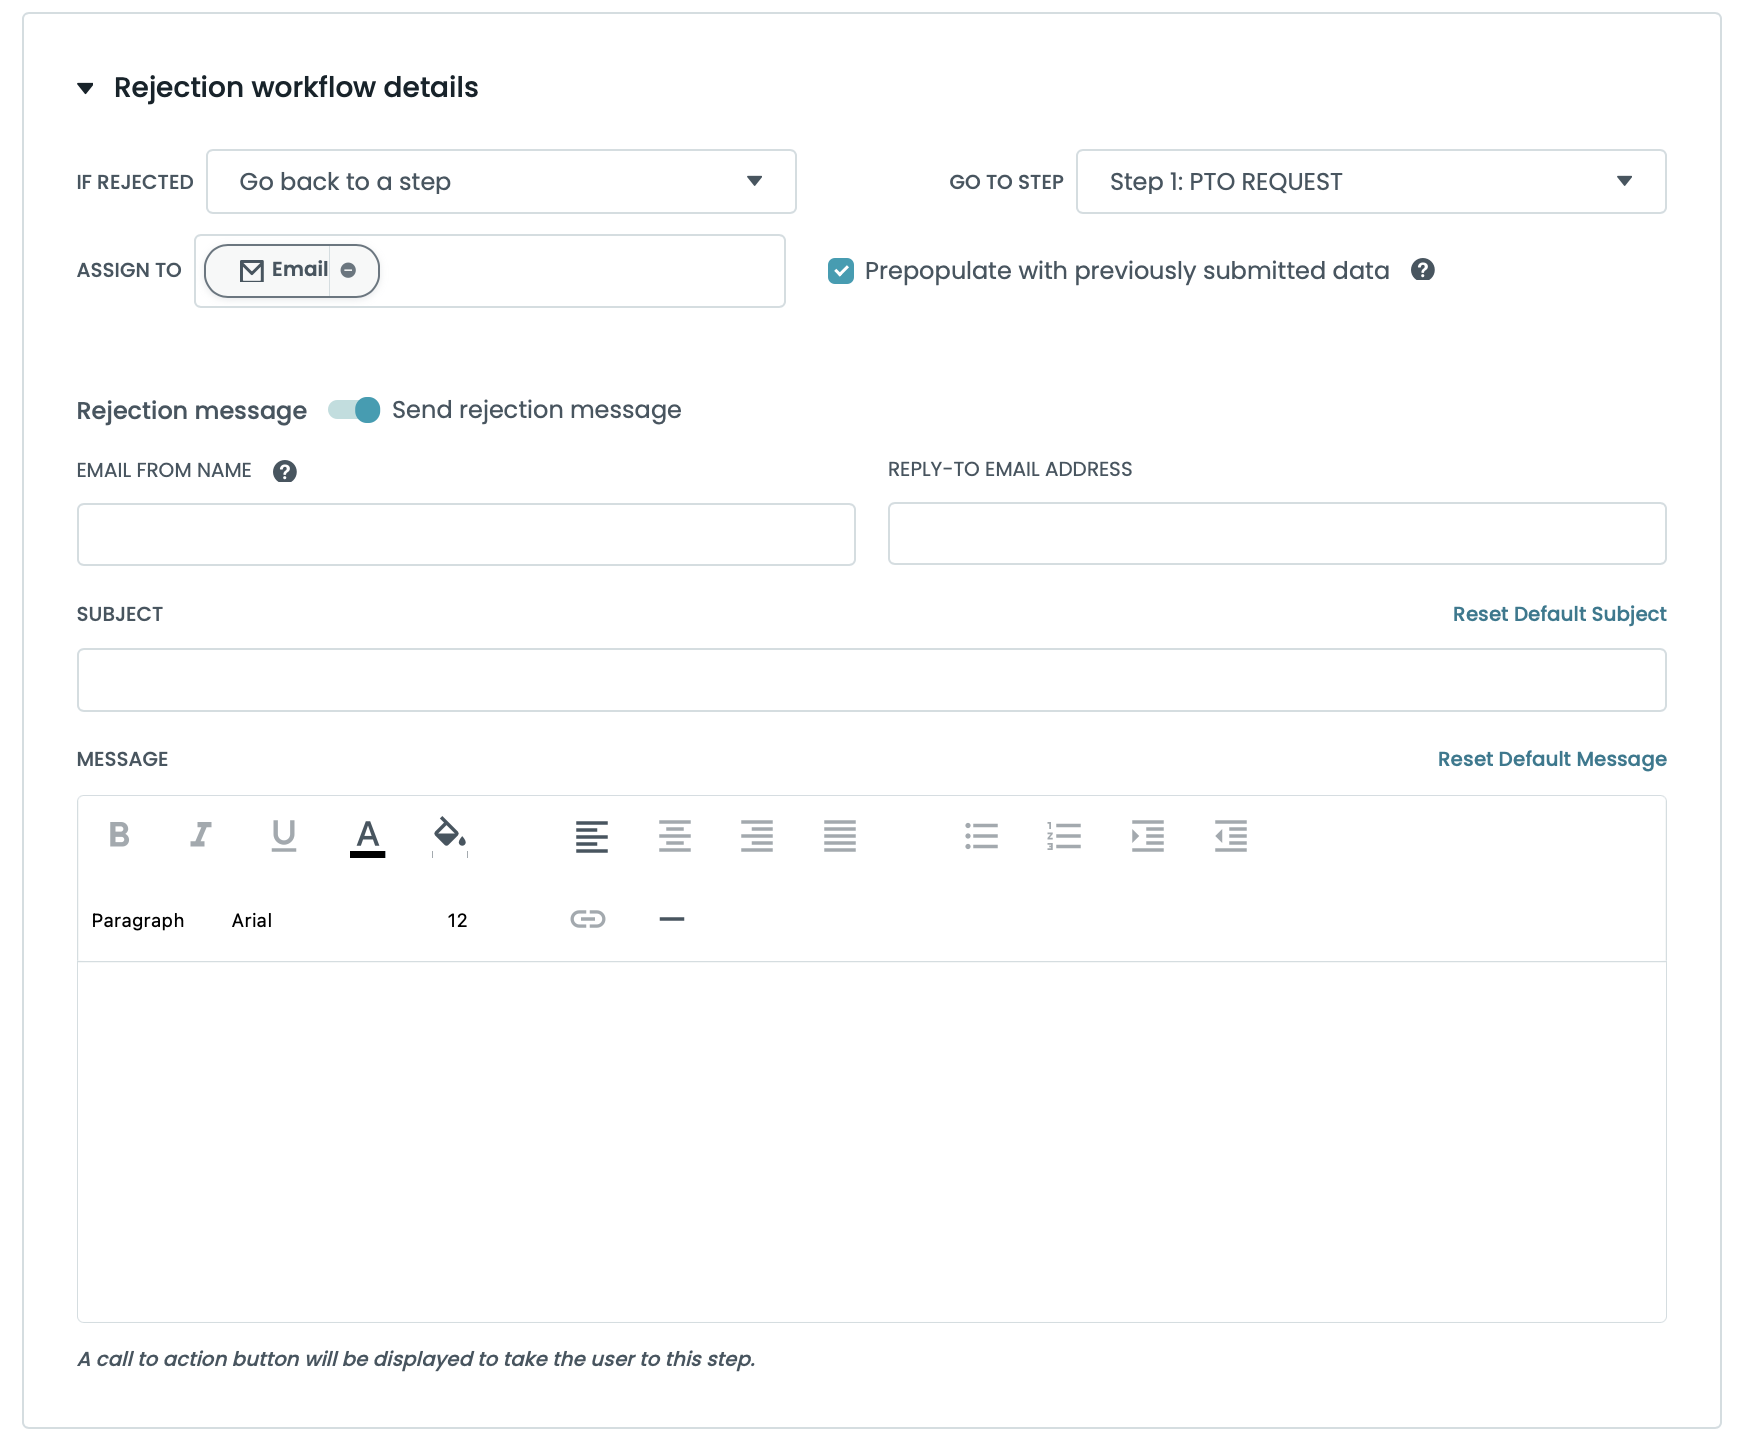Disable the Send rejection message toggle
Image resolution: width=1740 pixels, height=1442 pixels.
tap(355, 410)
